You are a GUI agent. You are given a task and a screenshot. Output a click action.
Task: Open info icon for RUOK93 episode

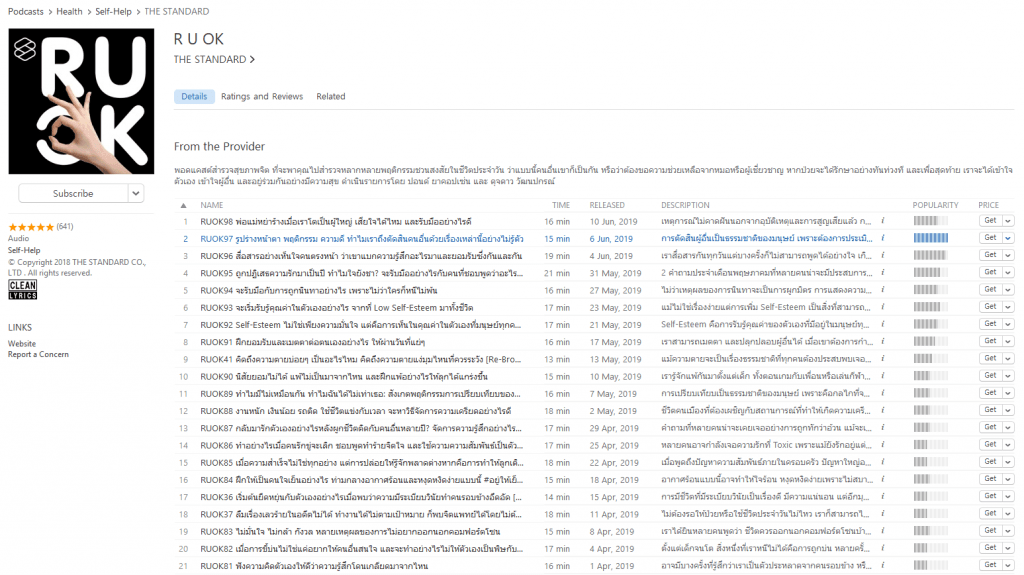[882, 307]
